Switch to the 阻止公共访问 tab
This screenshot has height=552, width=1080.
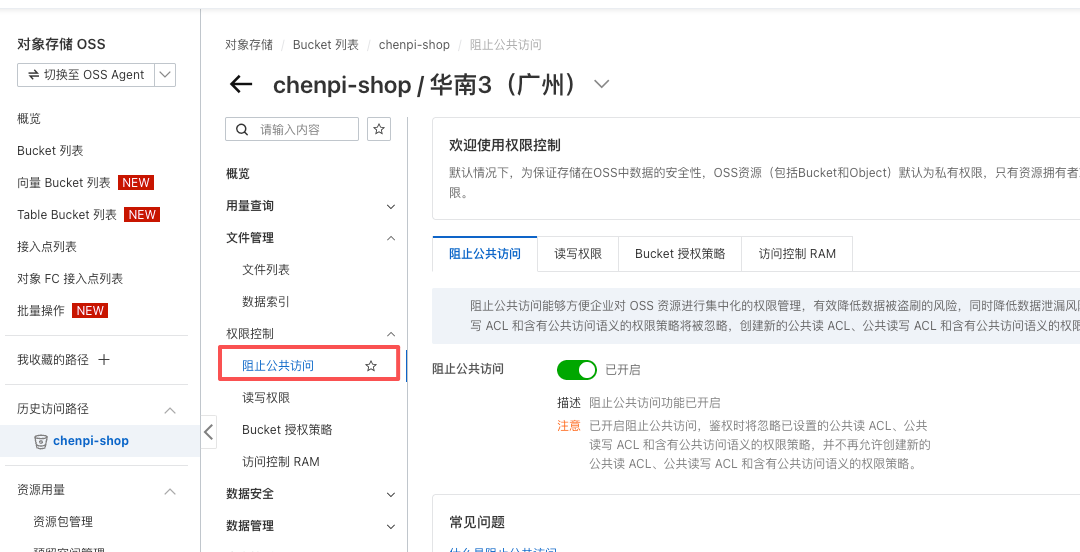[485, 254]
